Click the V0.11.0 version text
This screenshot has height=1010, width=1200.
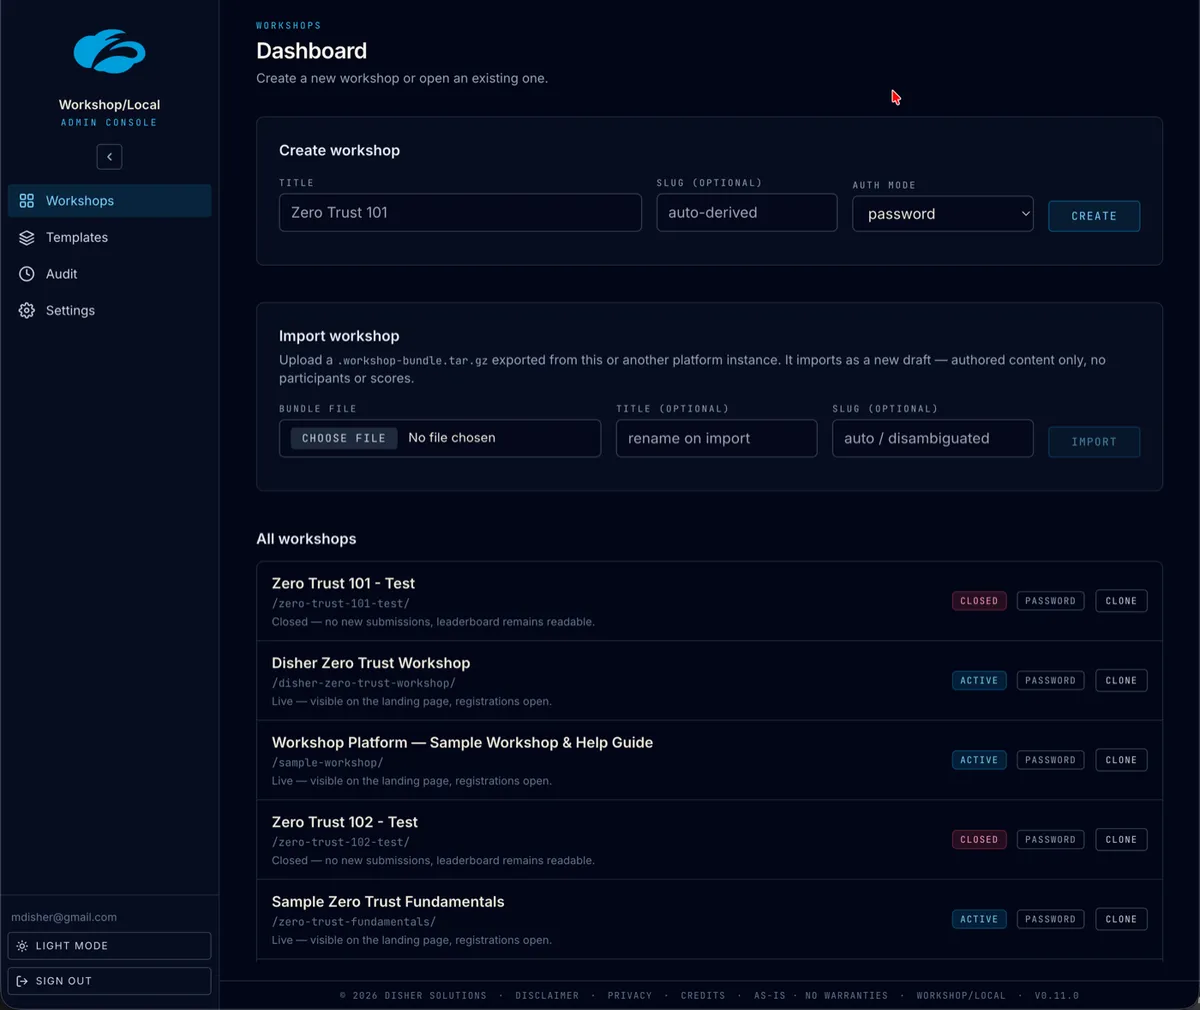(x=1057, y=996)
